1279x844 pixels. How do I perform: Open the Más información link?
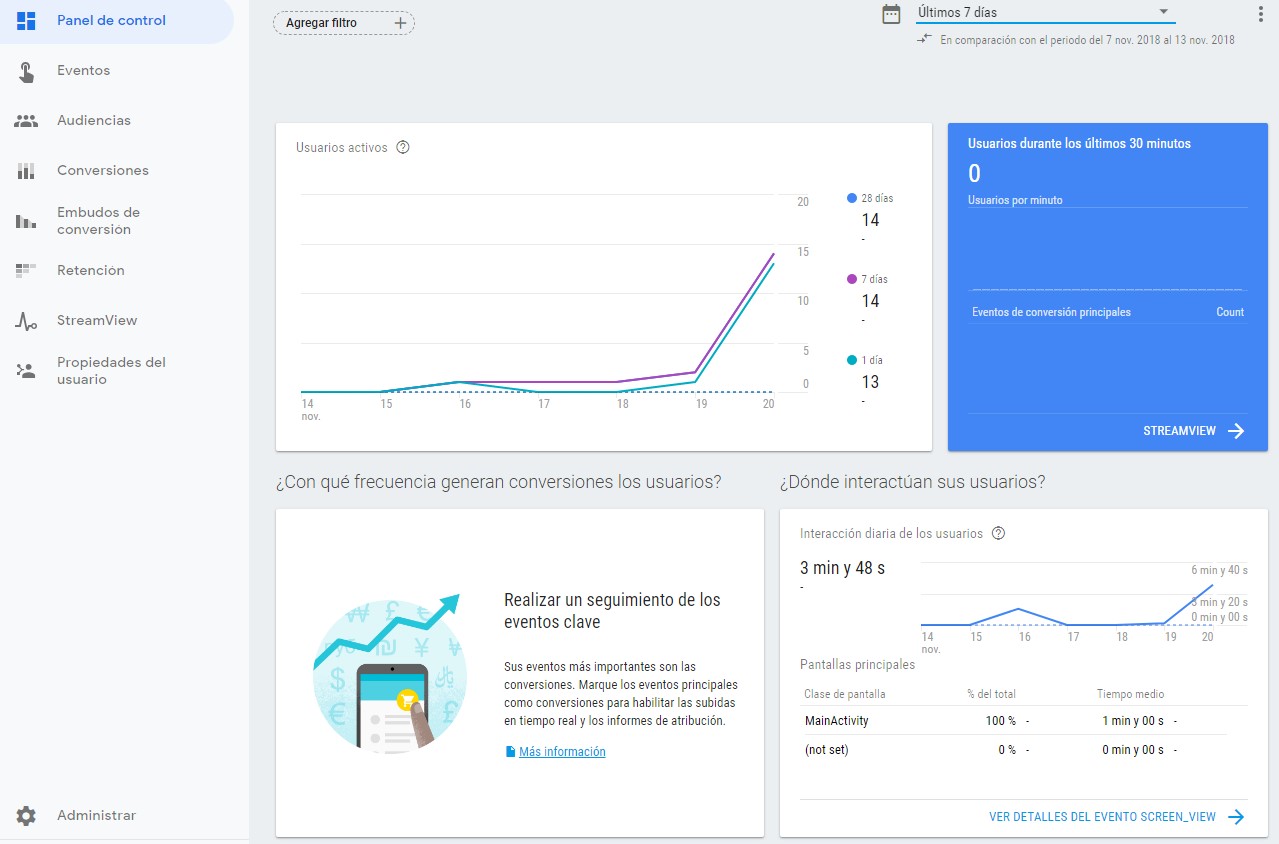coord(561,752)
